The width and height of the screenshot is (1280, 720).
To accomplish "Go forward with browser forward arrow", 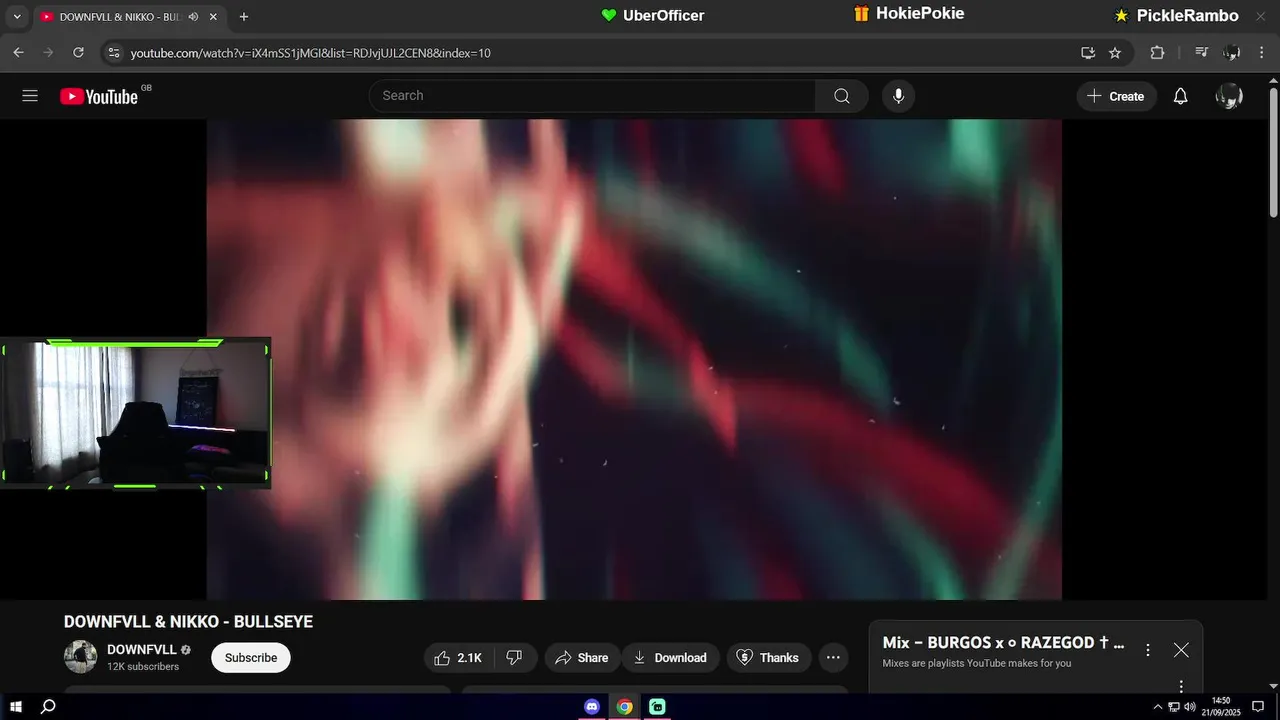I will (x=48, y=53).
